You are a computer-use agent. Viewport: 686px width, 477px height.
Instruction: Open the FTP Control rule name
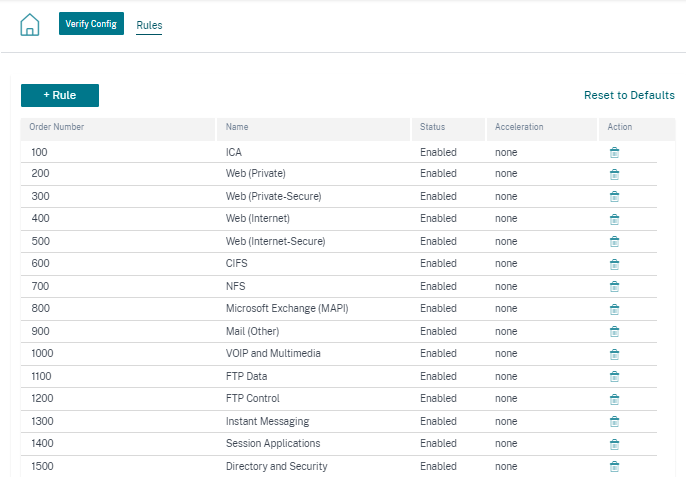(x=252, y=398)
